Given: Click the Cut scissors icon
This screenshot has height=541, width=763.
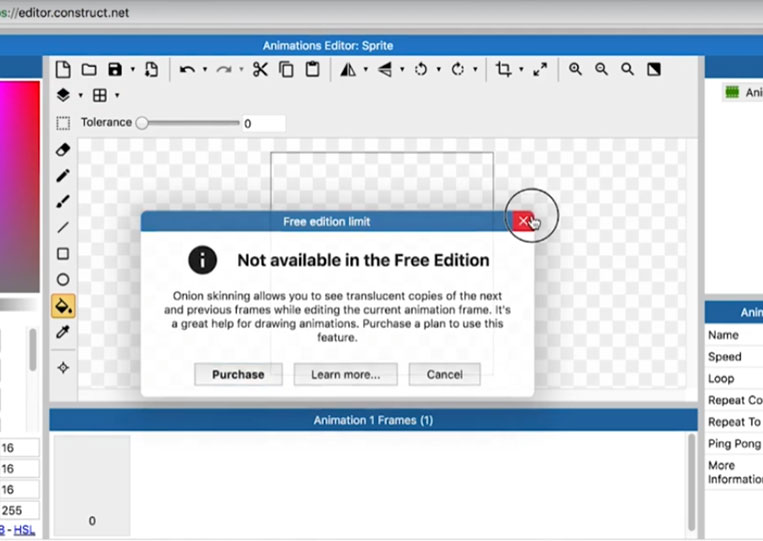Looking at the screenshot, I should coord(260,70).
